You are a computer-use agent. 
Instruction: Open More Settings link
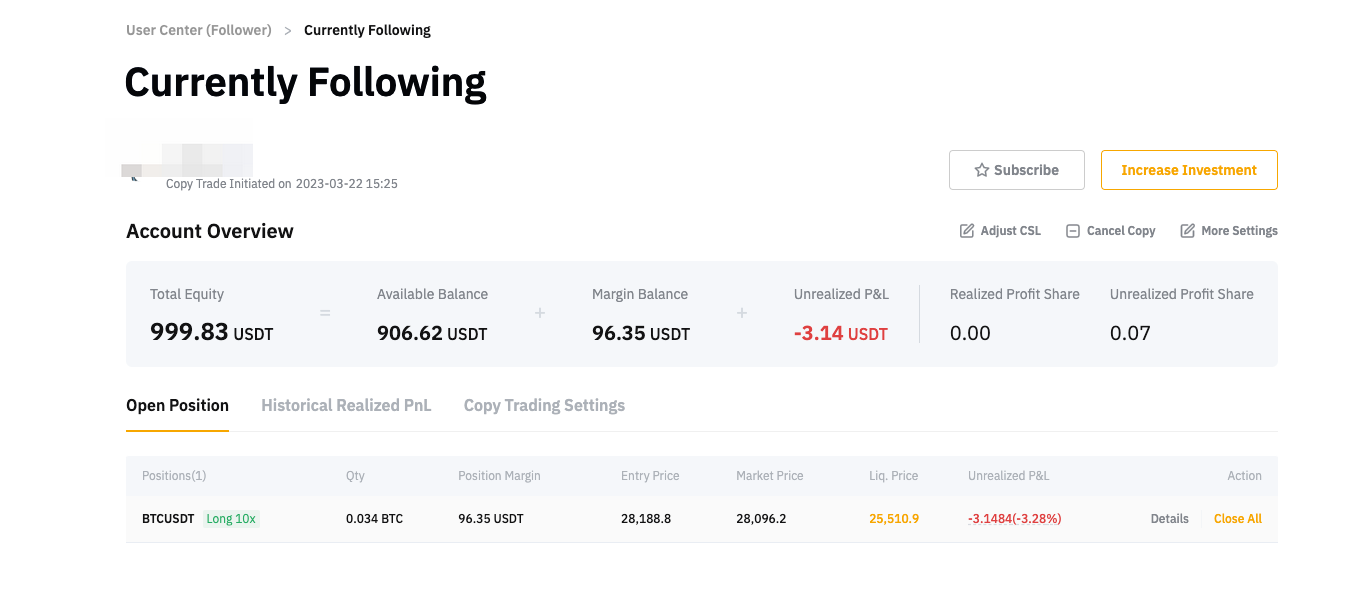click(1240, 231)
